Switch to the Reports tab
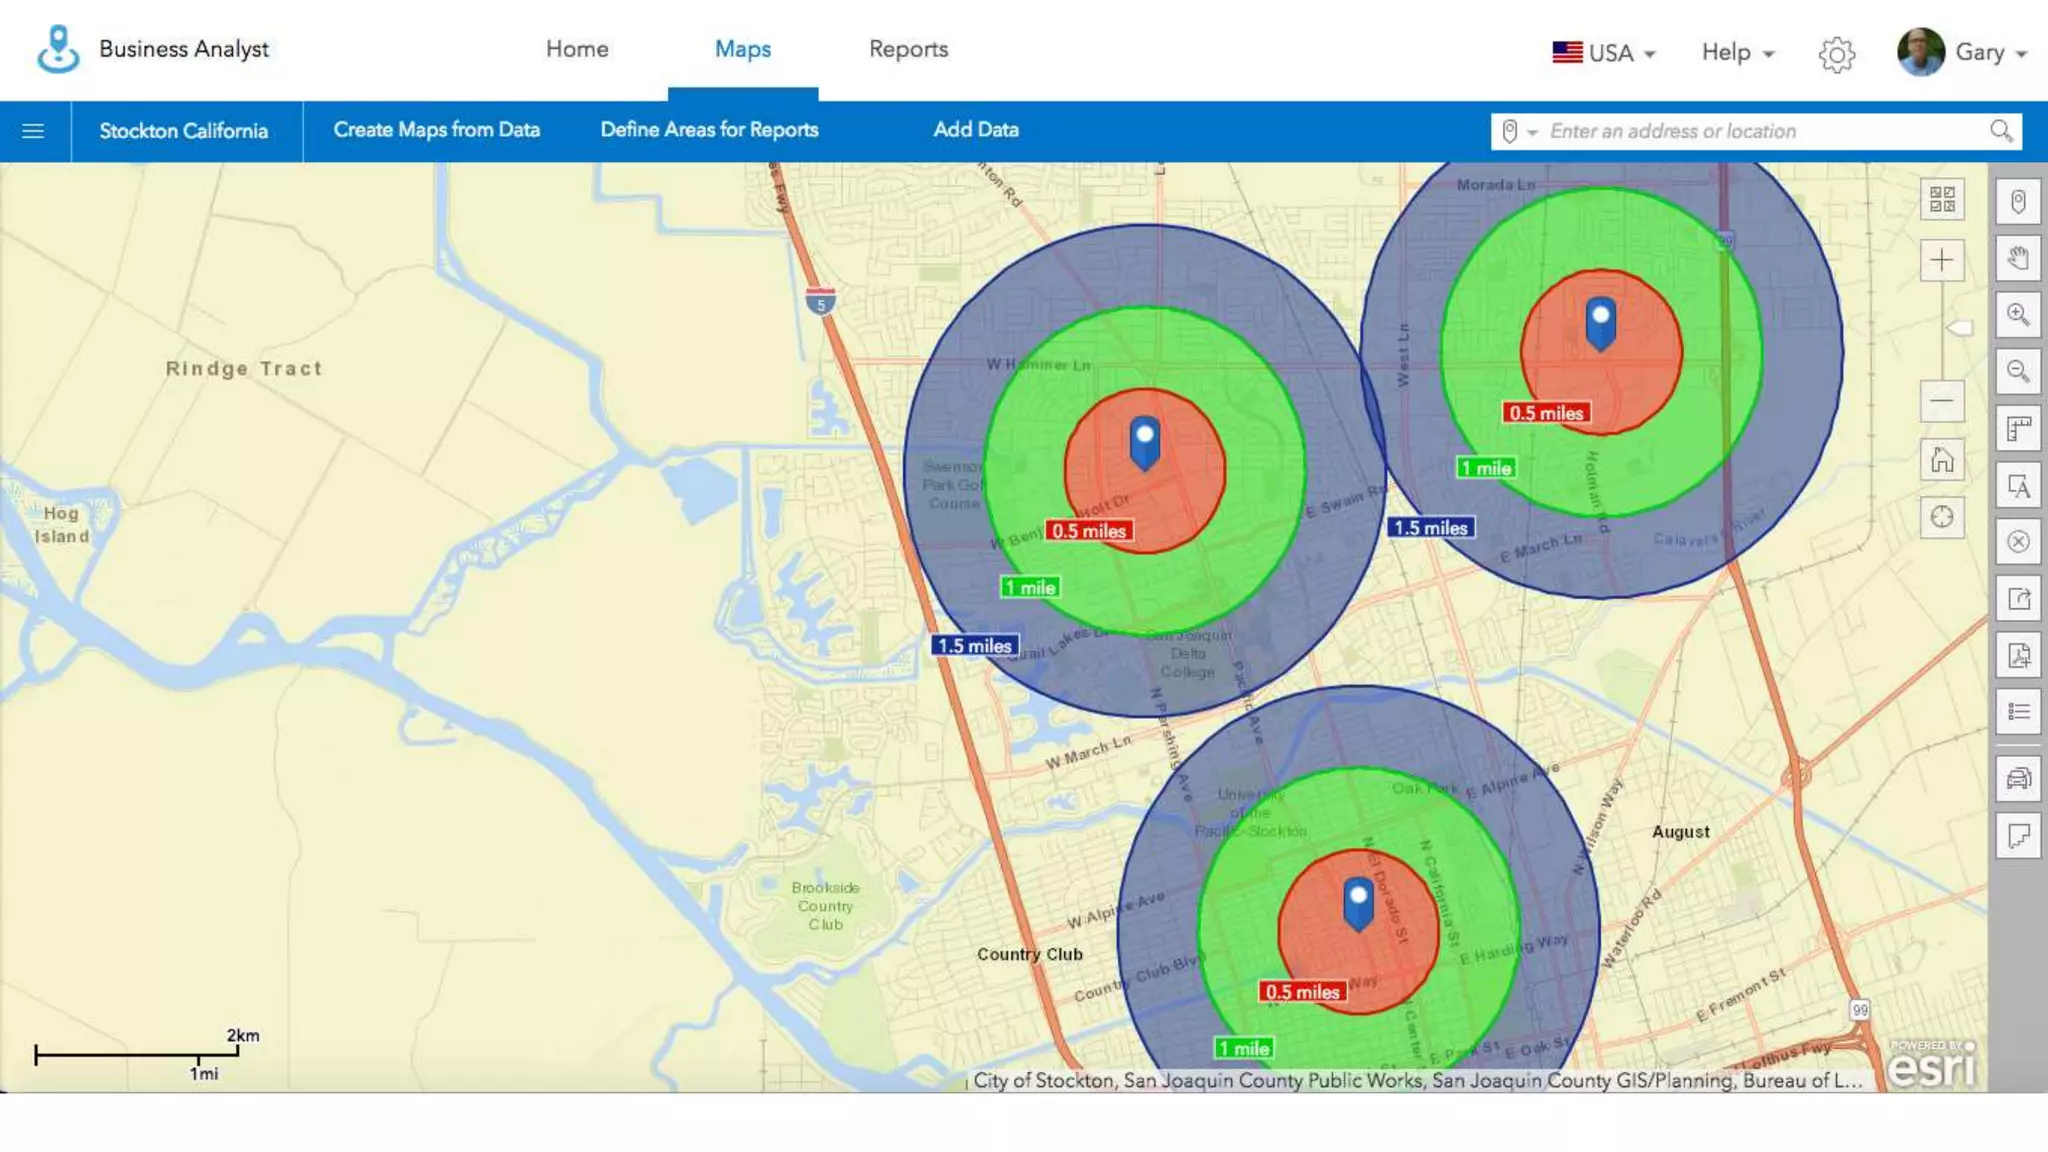The image size is (2048, 1152). (908, 49)
